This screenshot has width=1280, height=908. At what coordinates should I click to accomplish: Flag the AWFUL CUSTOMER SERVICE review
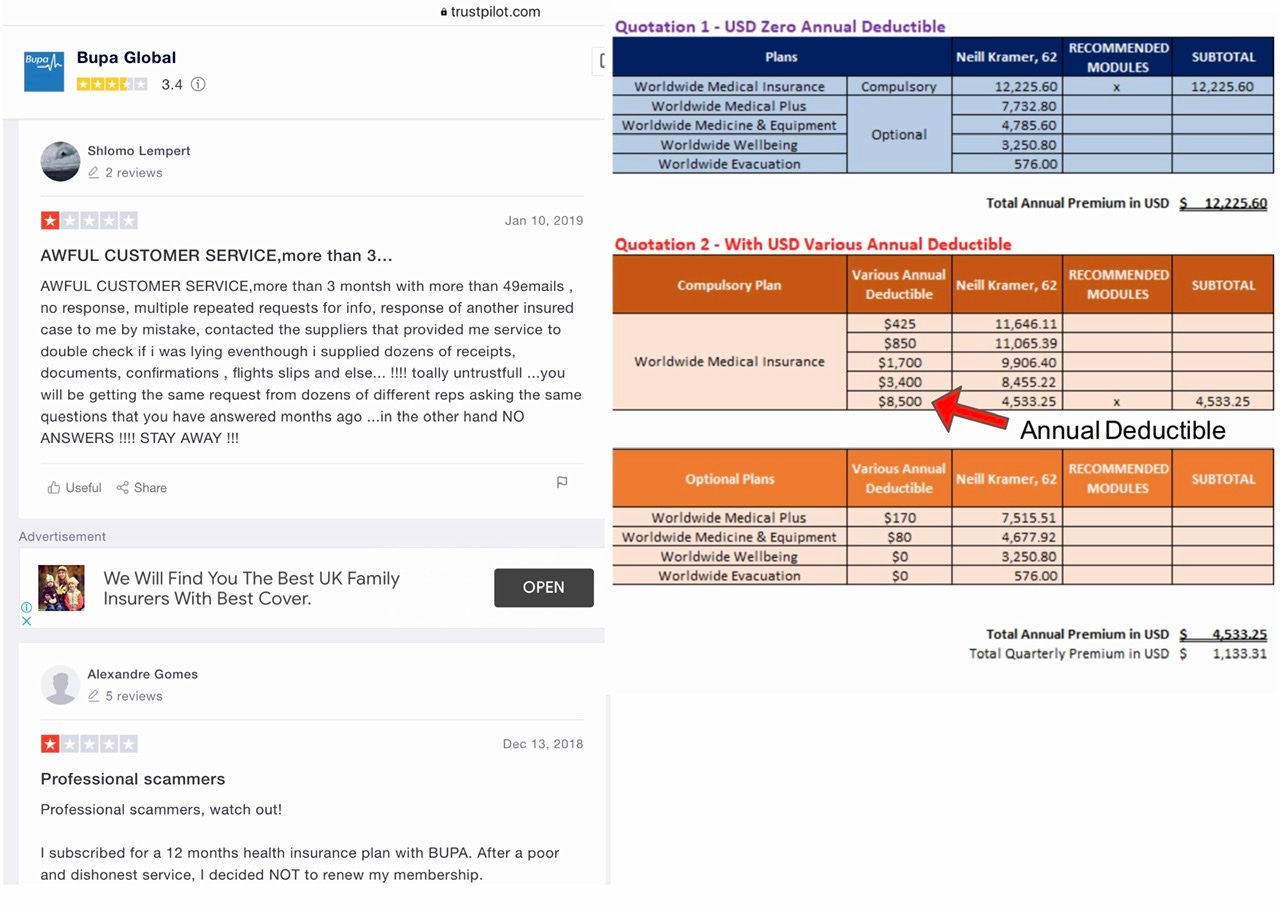tap(562, 482)
